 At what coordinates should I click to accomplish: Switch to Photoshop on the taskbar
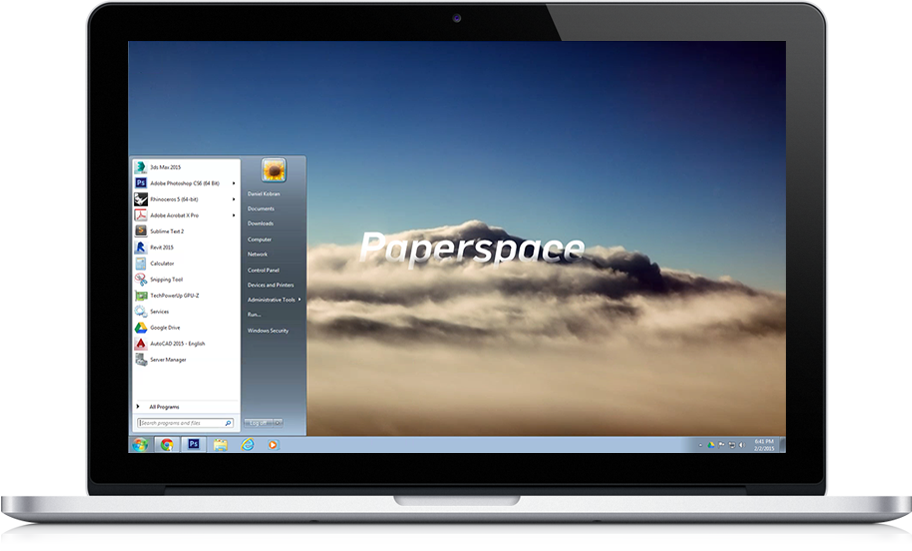point(194,445)
